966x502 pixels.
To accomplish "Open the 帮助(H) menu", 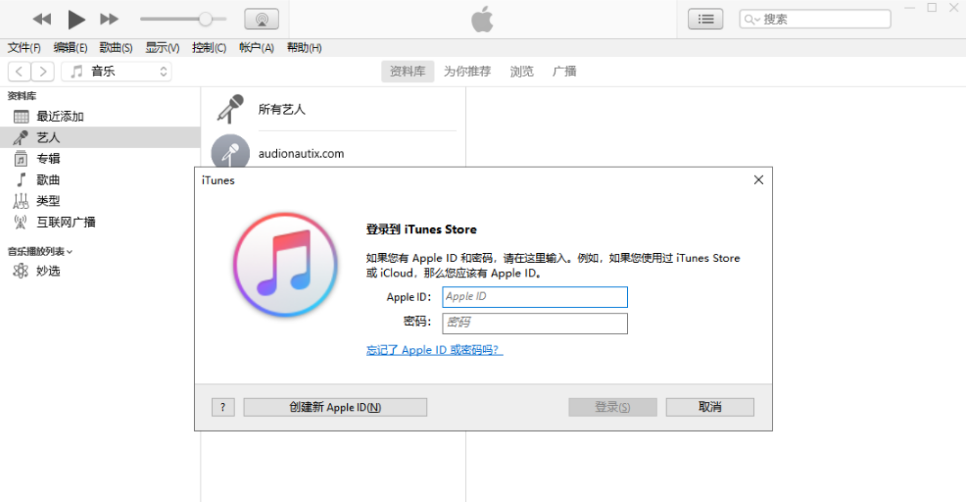I will click(x=304, y=47).
